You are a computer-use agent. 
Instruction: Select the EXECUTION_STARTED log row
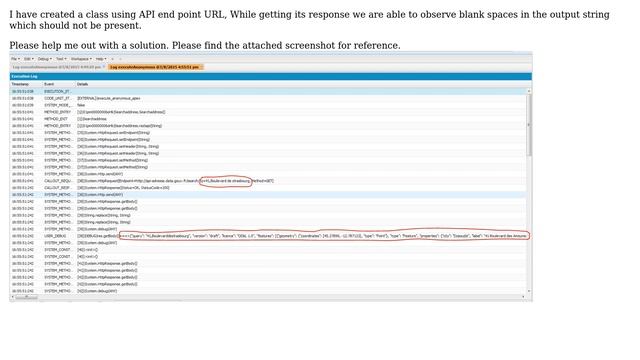pos(268,91)
